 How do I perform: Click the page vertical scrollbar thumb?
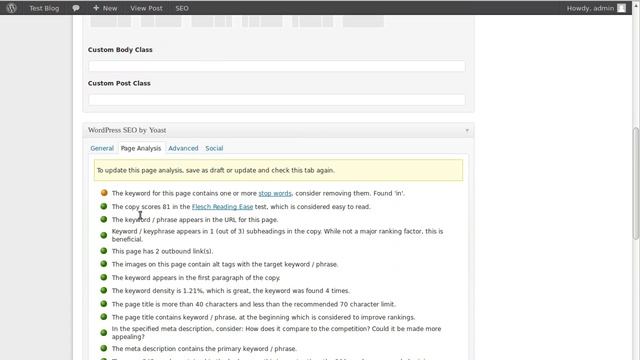click(636, 184)
